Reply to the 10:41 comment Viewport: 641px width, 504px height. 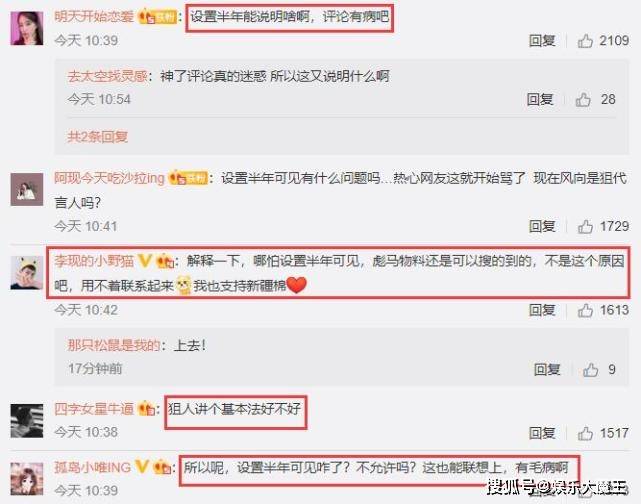[x=542, y=226]
